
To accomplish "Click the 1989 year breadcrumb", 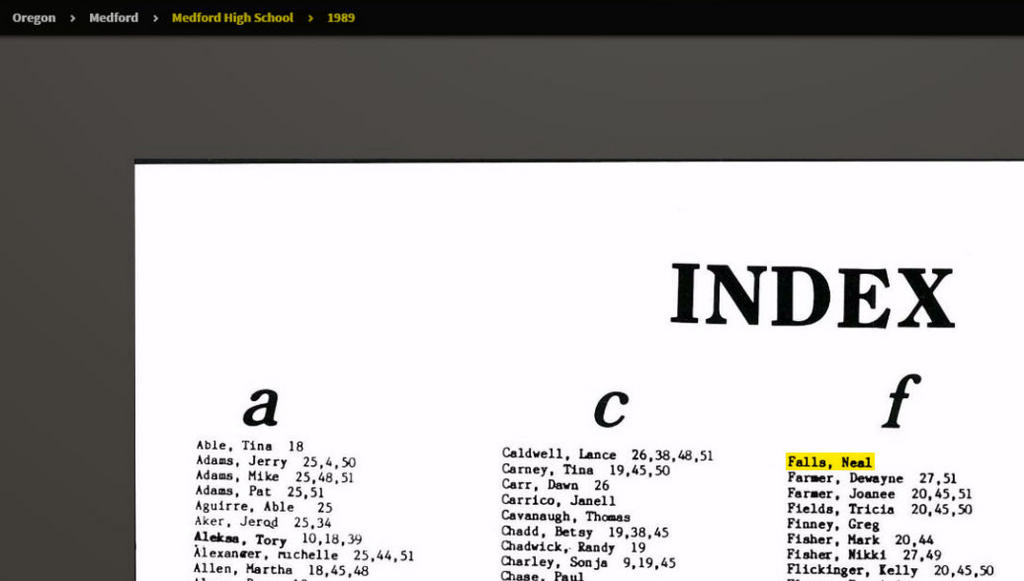I will pyautogui.click(x=341, y=18).
